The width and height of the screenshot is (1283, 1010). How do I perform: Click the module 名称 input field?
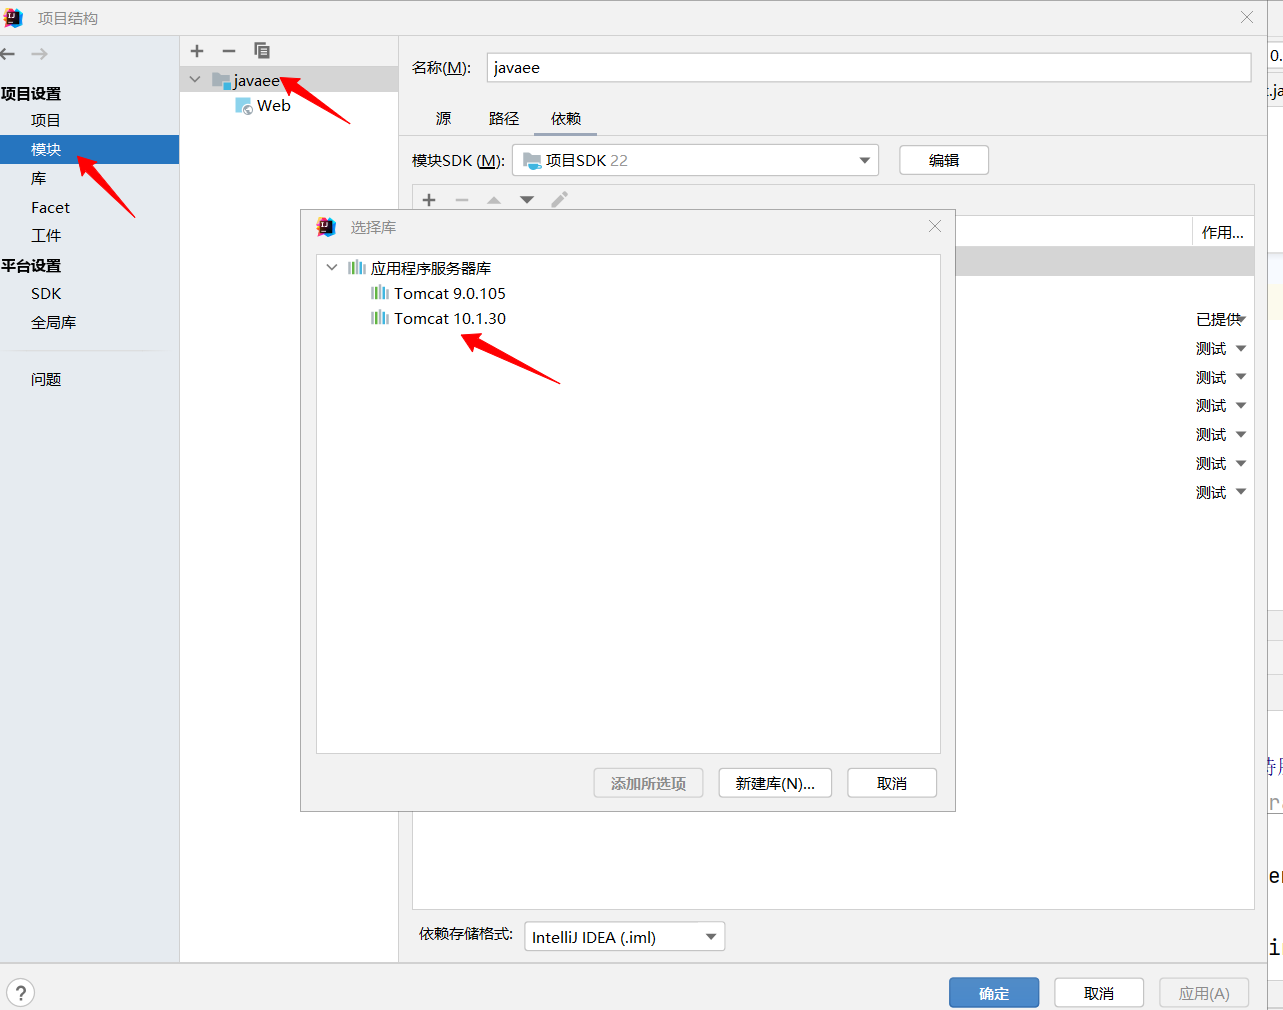click(869, 68)
